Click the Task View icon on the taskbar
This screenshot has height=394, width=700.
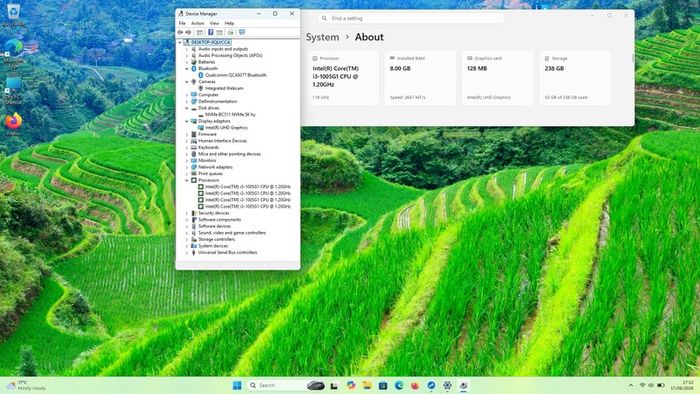pos(334,386)
